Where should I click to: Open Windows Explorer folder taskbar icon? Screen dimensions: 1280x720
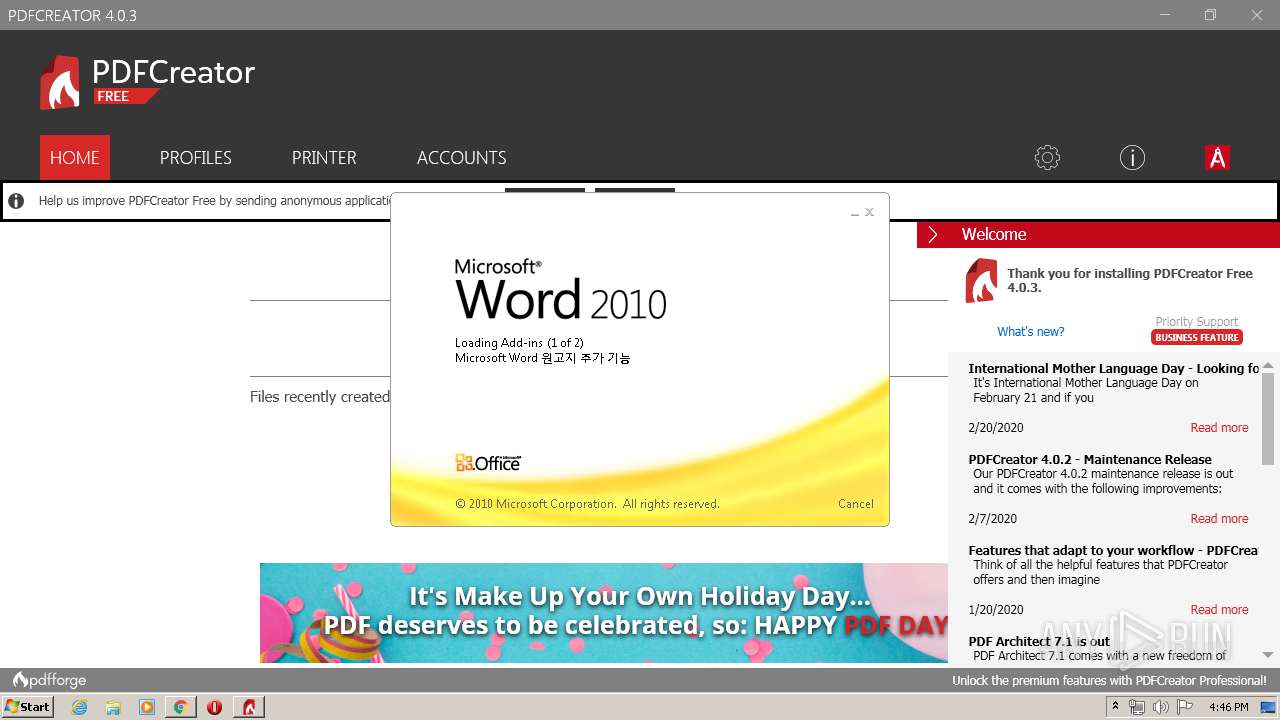coord(113,707)
